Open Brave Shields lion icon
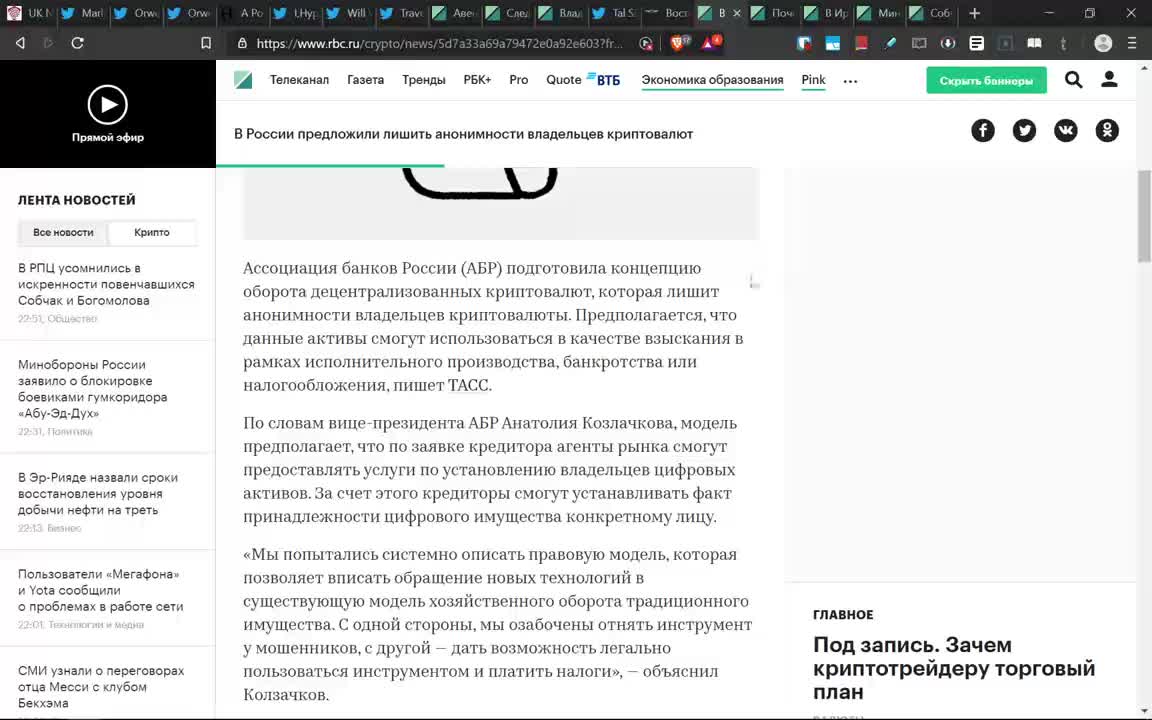 tap(678, 43)
